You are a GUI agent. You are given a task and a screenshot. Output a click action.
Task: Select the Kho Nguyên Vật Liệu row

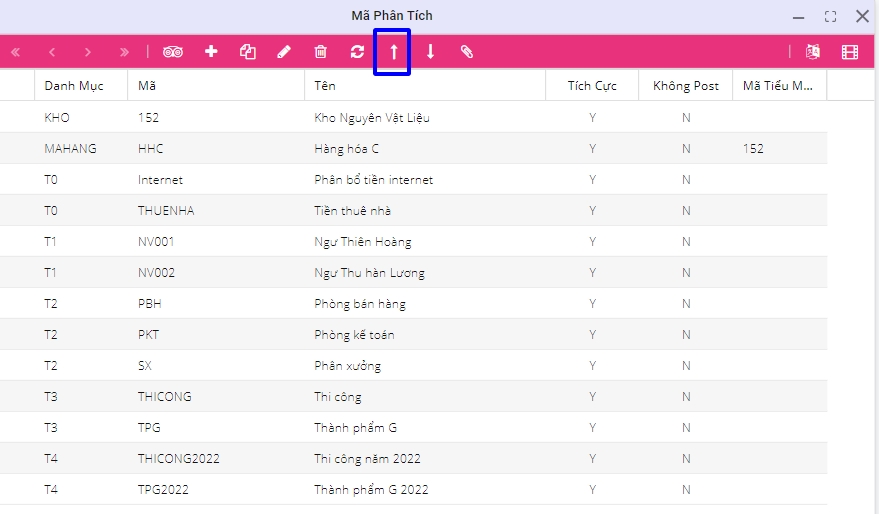click(x=372, y=118)
